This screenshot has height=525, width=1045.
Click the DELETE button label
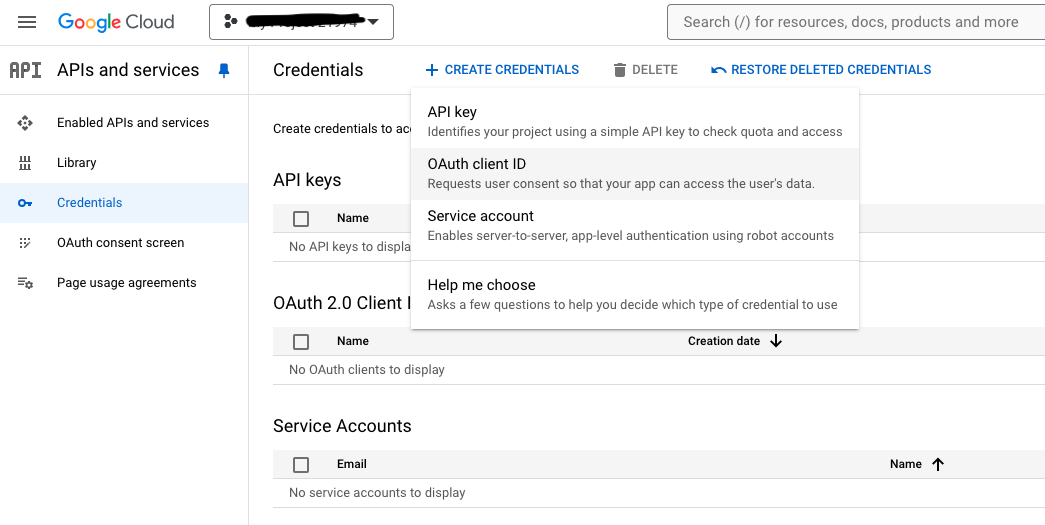pos(654,70)
